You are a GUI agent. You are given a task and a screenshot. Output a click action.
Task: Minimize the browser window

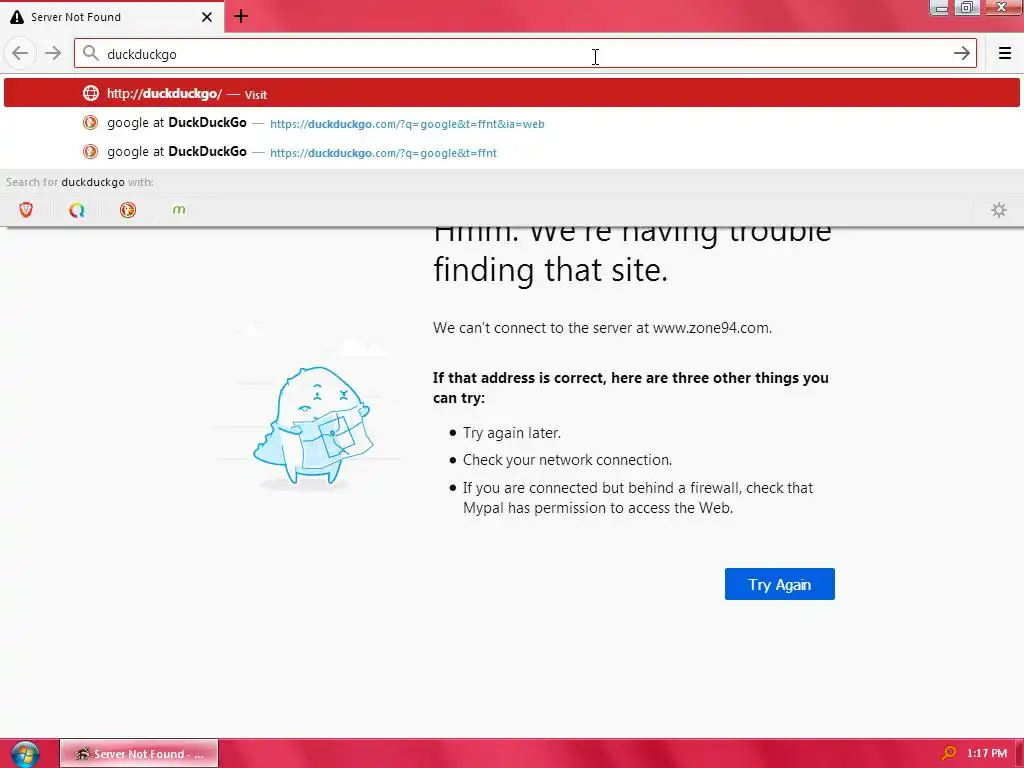click(x=939, y=8)
